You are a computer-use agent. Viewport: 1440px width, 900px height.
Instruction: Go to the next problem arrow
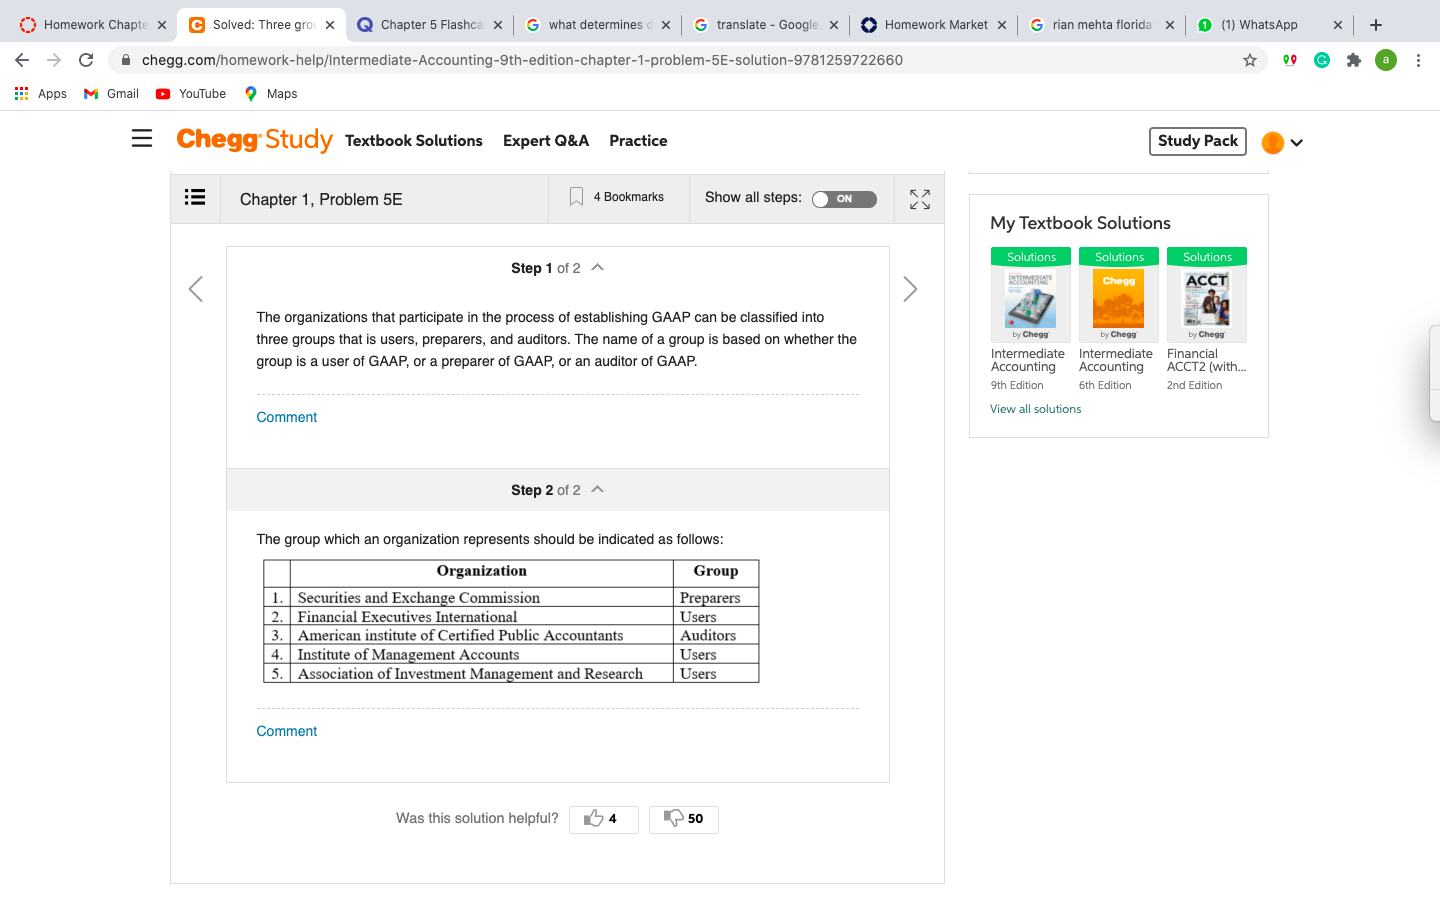pyautogui.click(x=910, y=289)
